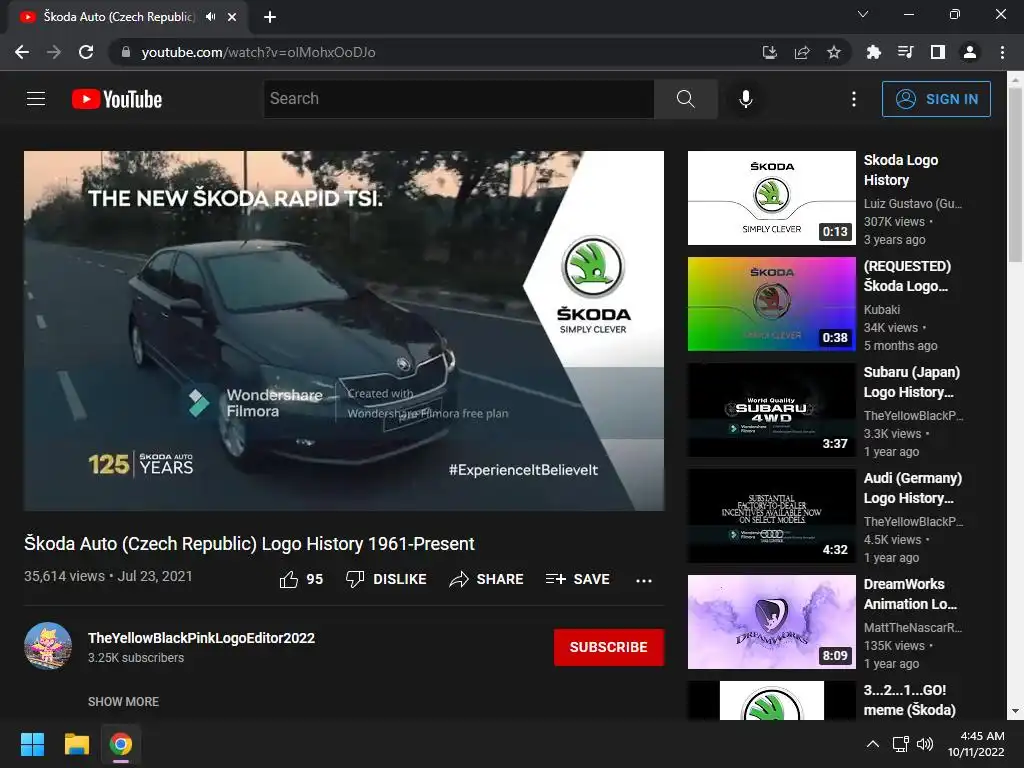Open YouTube settings three-dot menu
This screenshot has width=1024, height=768.
click(x=854, y=99)
